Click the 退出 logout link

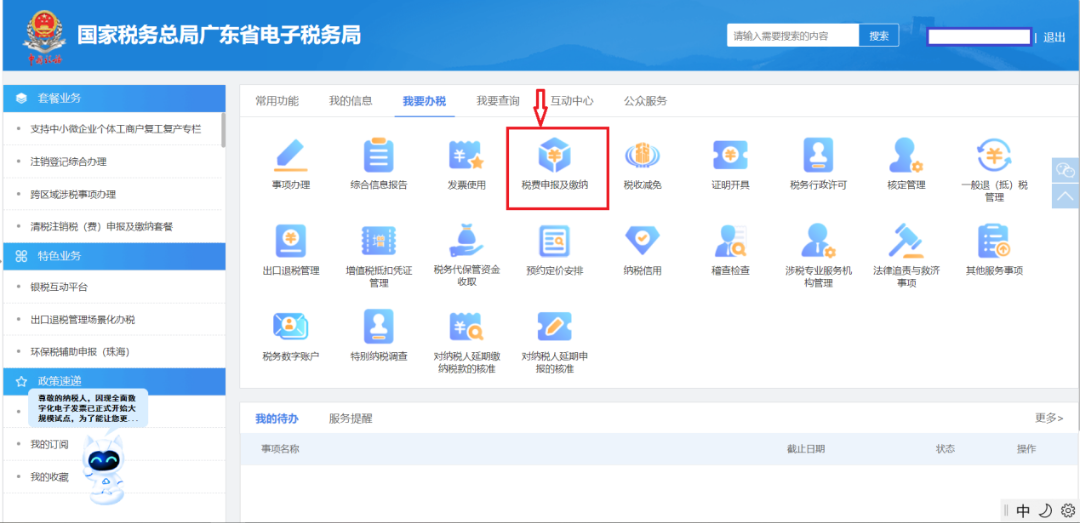coord(1055,37)
